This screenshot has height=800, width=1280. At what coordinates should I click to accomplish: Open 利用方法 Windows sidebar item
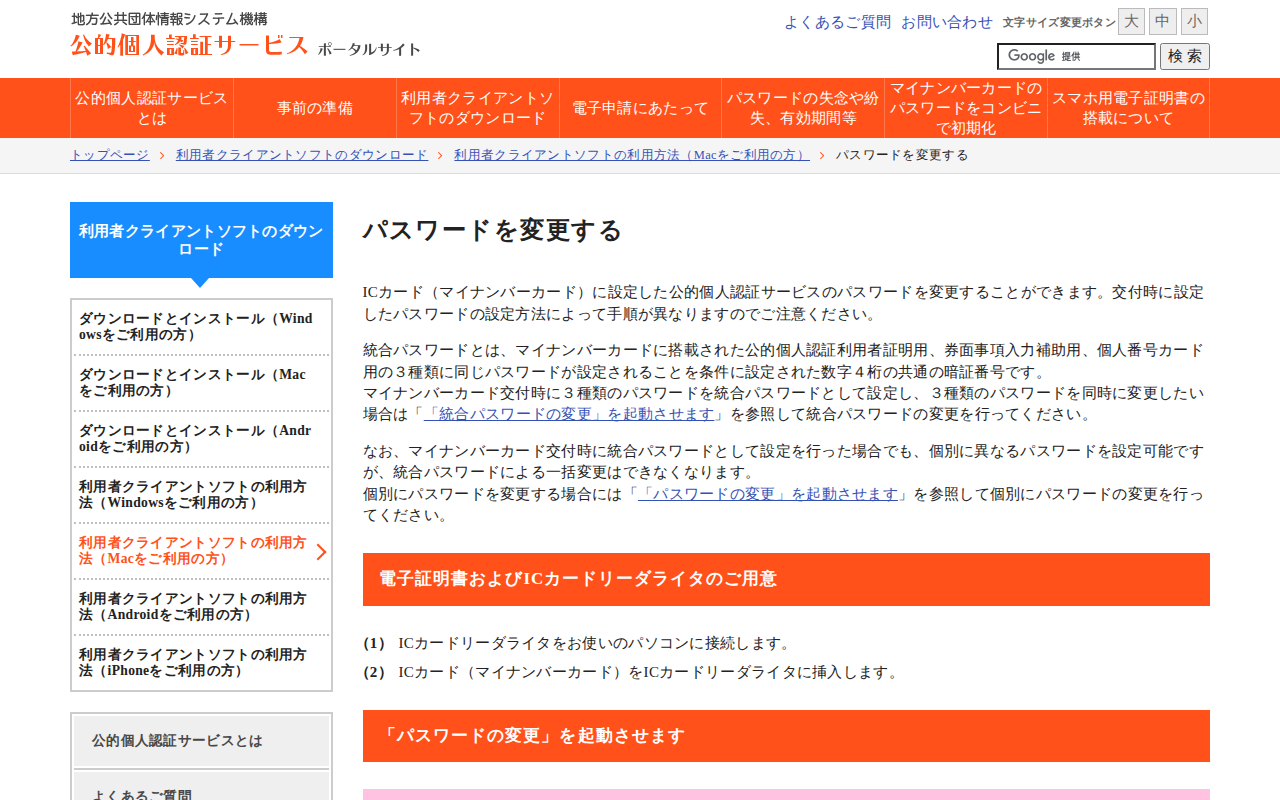coord(201,495)
